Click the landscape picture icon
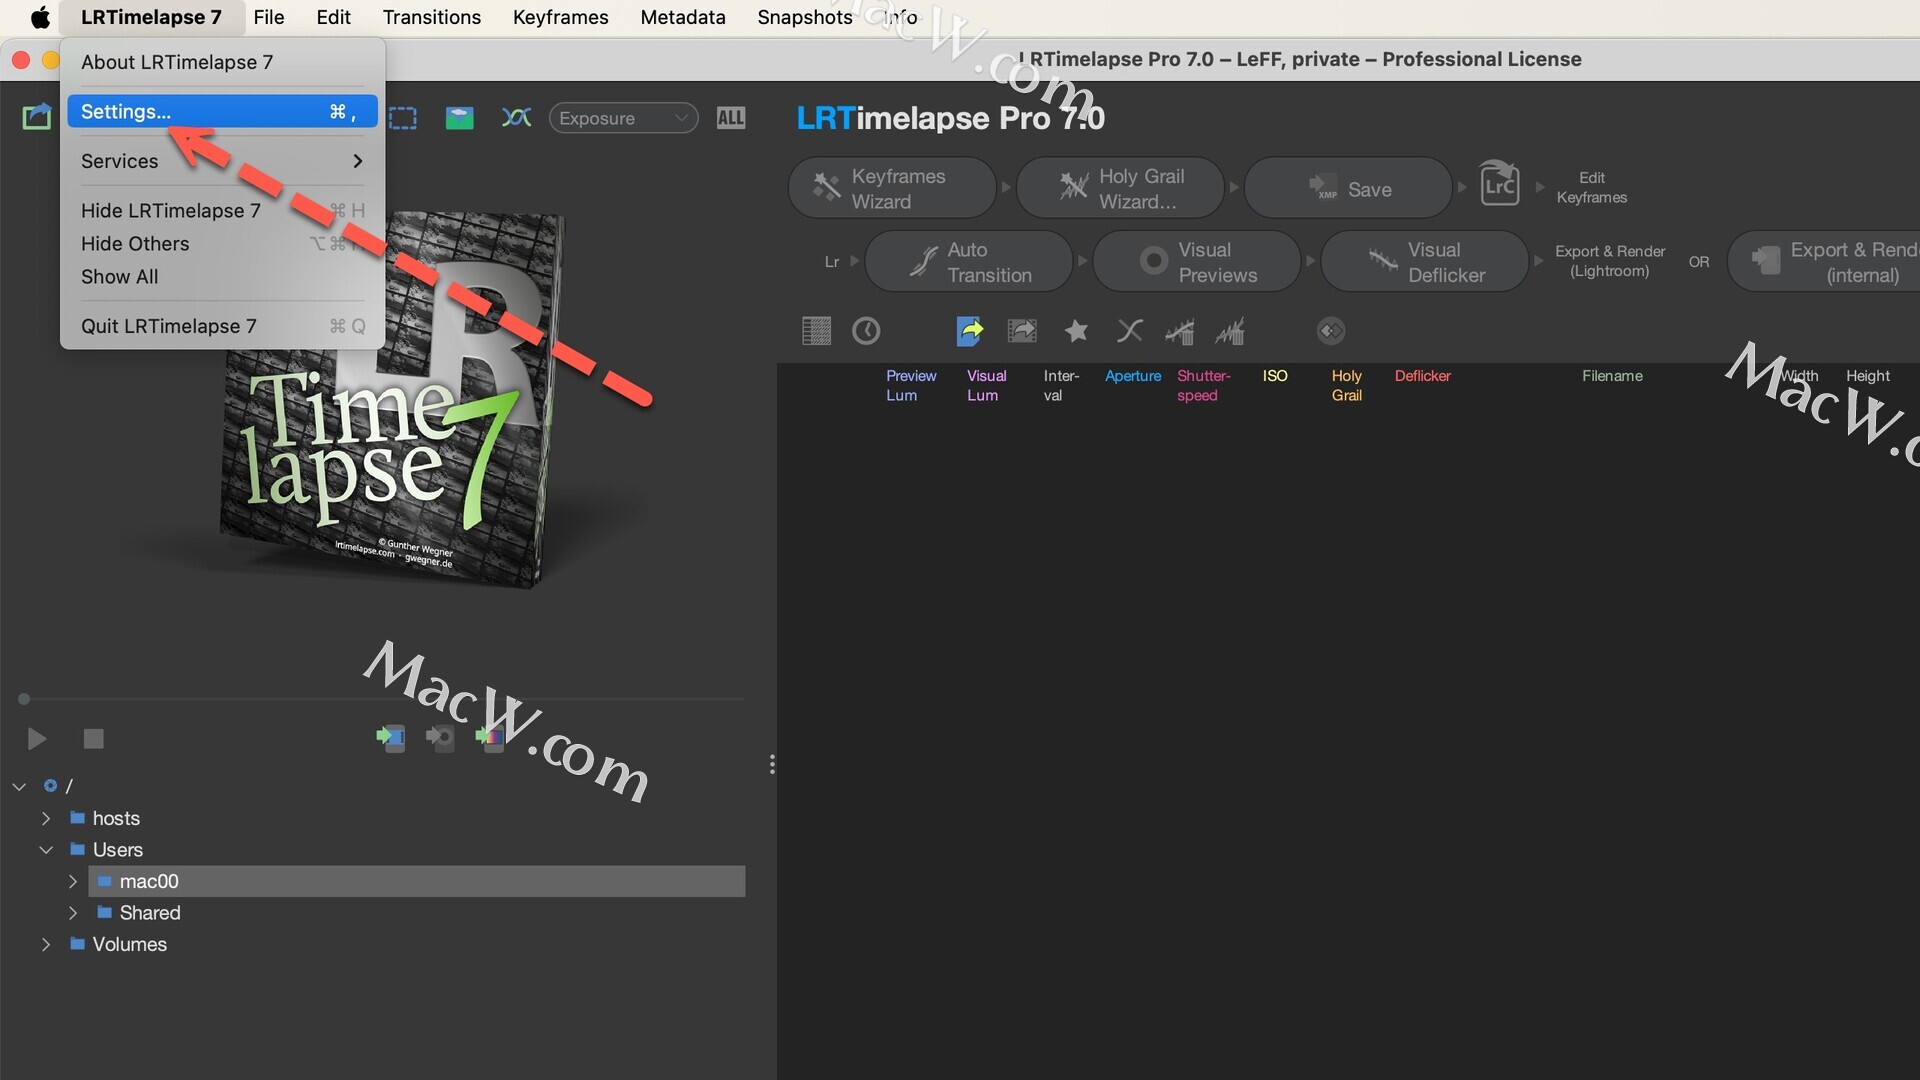The width and height of the screenshot is (1920, 1080). (460, 118)
